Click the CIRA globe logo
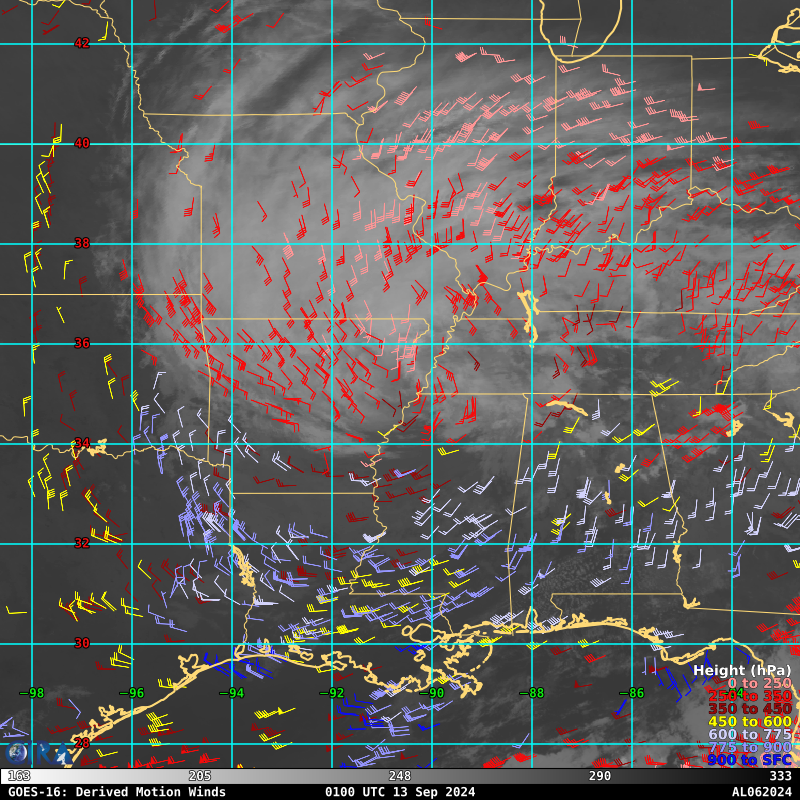The width and height of the screenshot is (800, 800). pos(14,754)
